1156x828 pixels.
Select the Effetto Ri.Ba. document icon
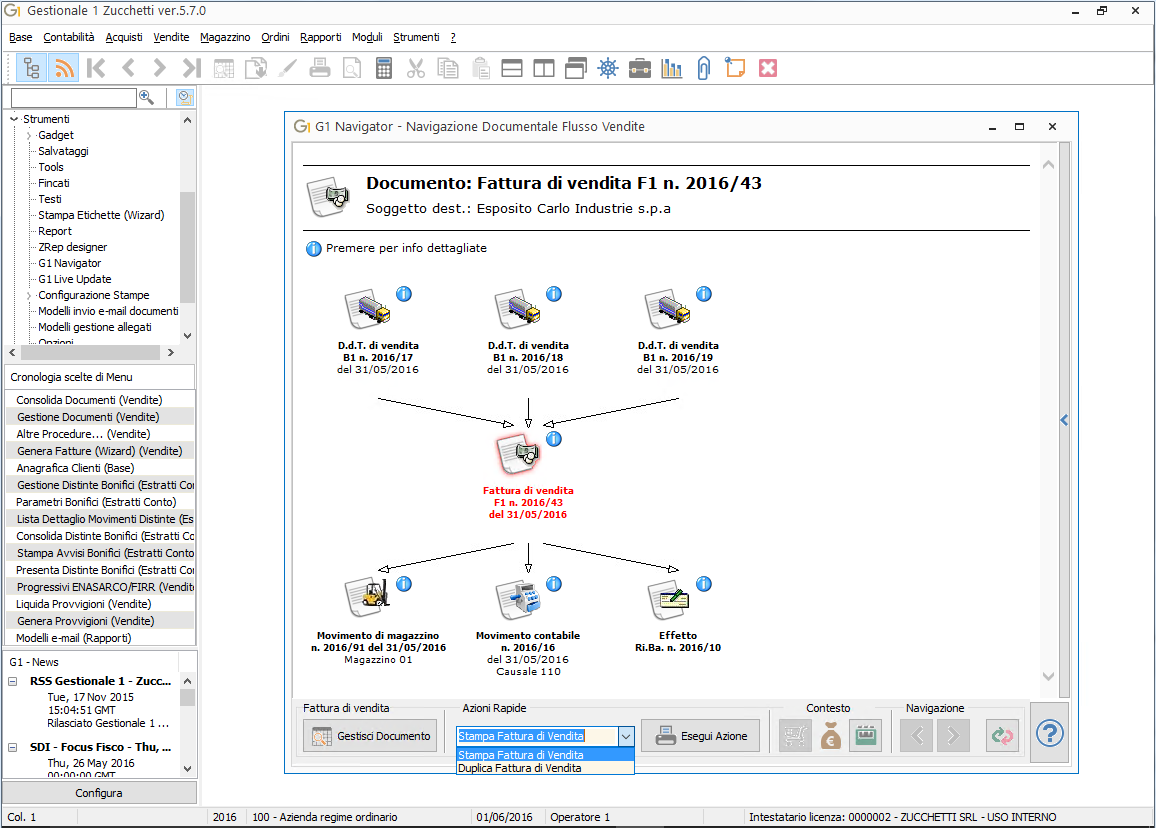click(668, 599)
